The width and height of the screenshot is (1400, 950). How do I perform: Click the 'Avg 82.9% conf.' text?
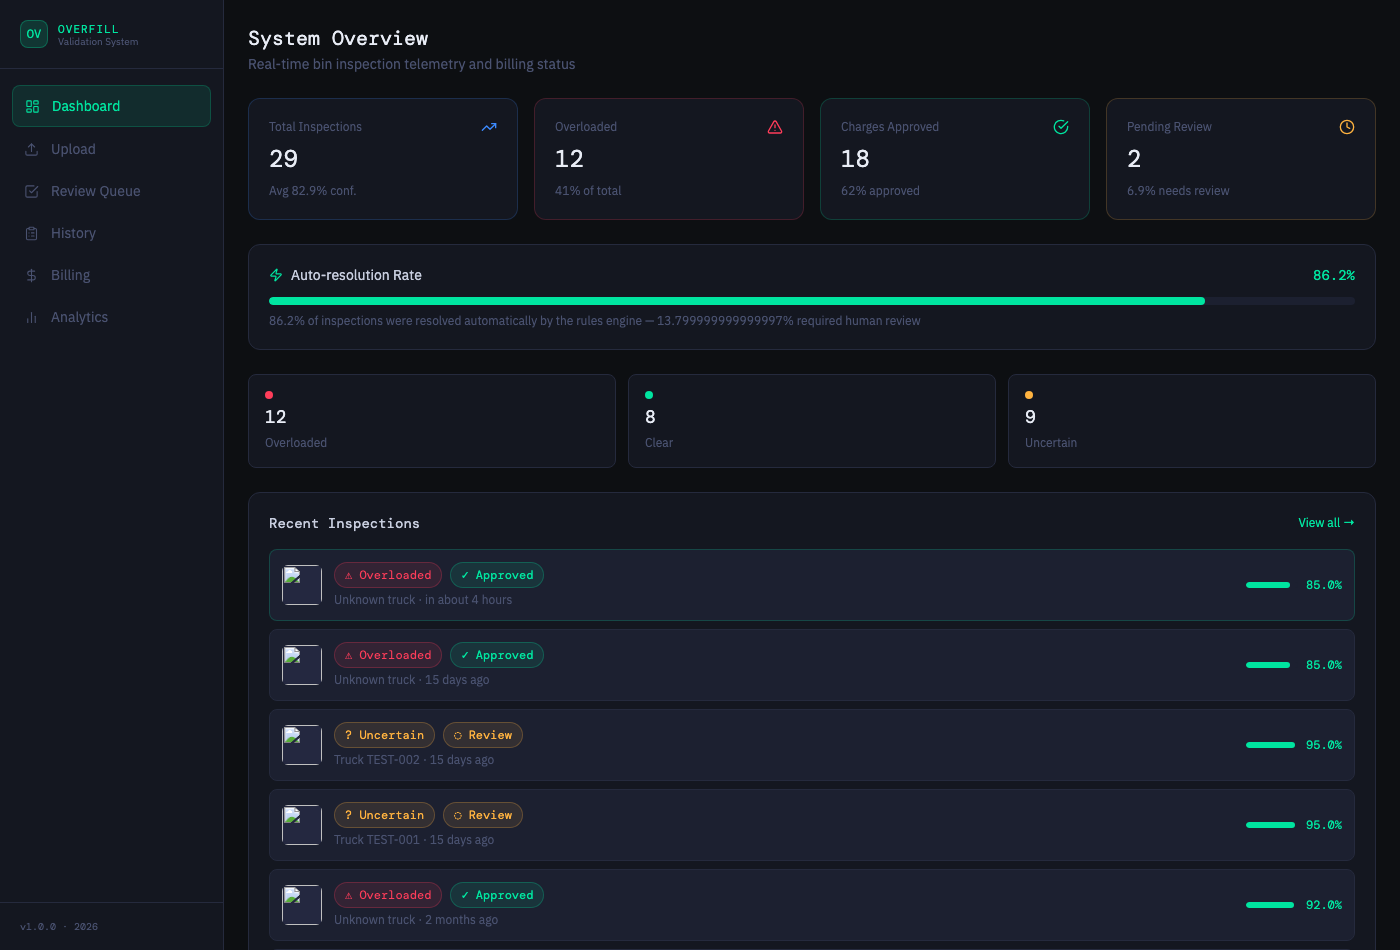coord(312,191)
